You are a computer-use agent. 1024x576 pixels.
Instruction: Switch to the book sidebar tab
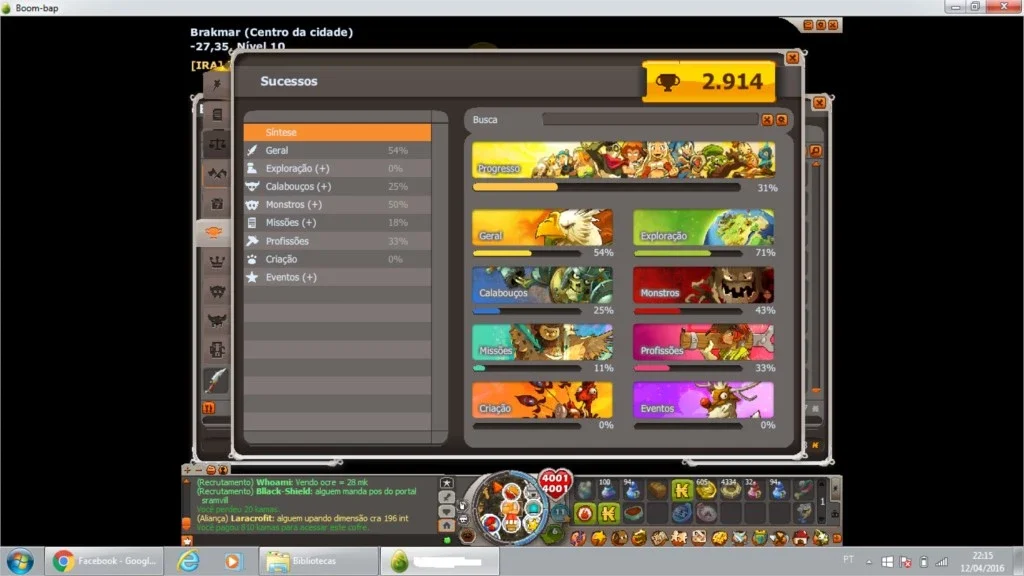(x=217, y=115)
